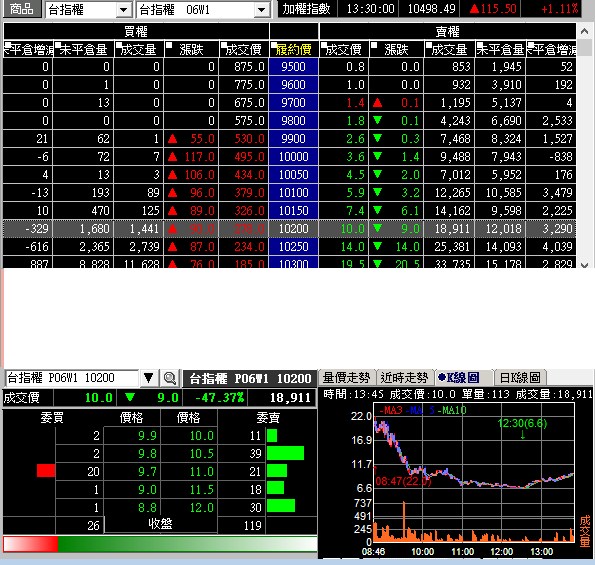Click the 12:30(6.6) low marker on chart
This screenshot has height=565, width=595.
(x=522, y=423)
